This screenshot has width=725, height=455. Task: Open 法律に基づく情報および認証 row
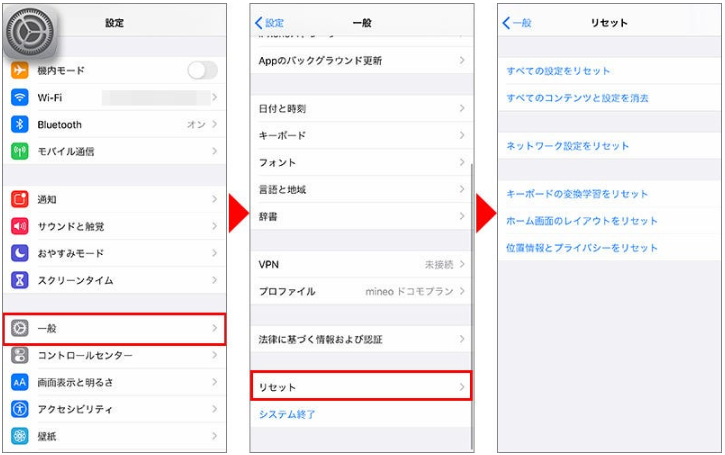[x=361, y=339]
